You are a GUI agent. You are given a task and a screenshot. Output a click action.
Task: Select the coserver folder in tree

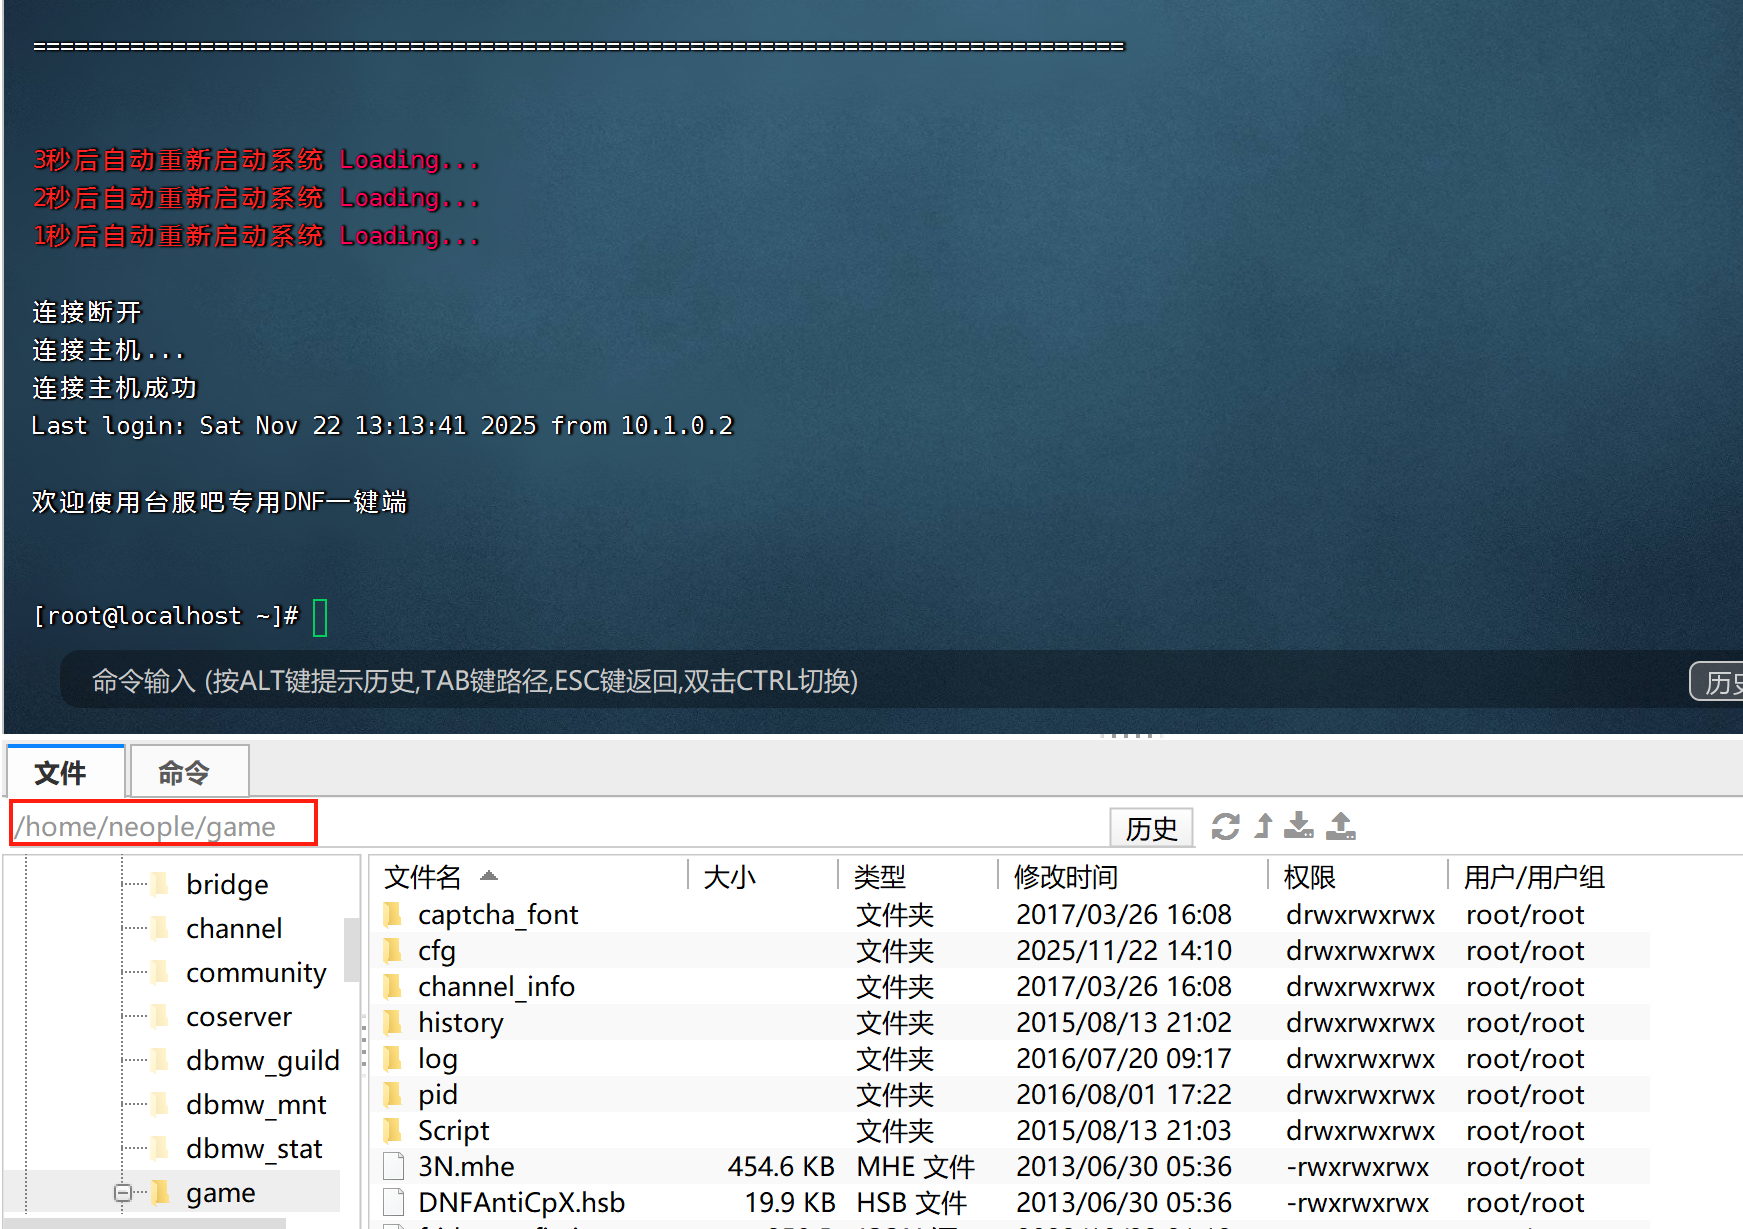click(239, 1017)
